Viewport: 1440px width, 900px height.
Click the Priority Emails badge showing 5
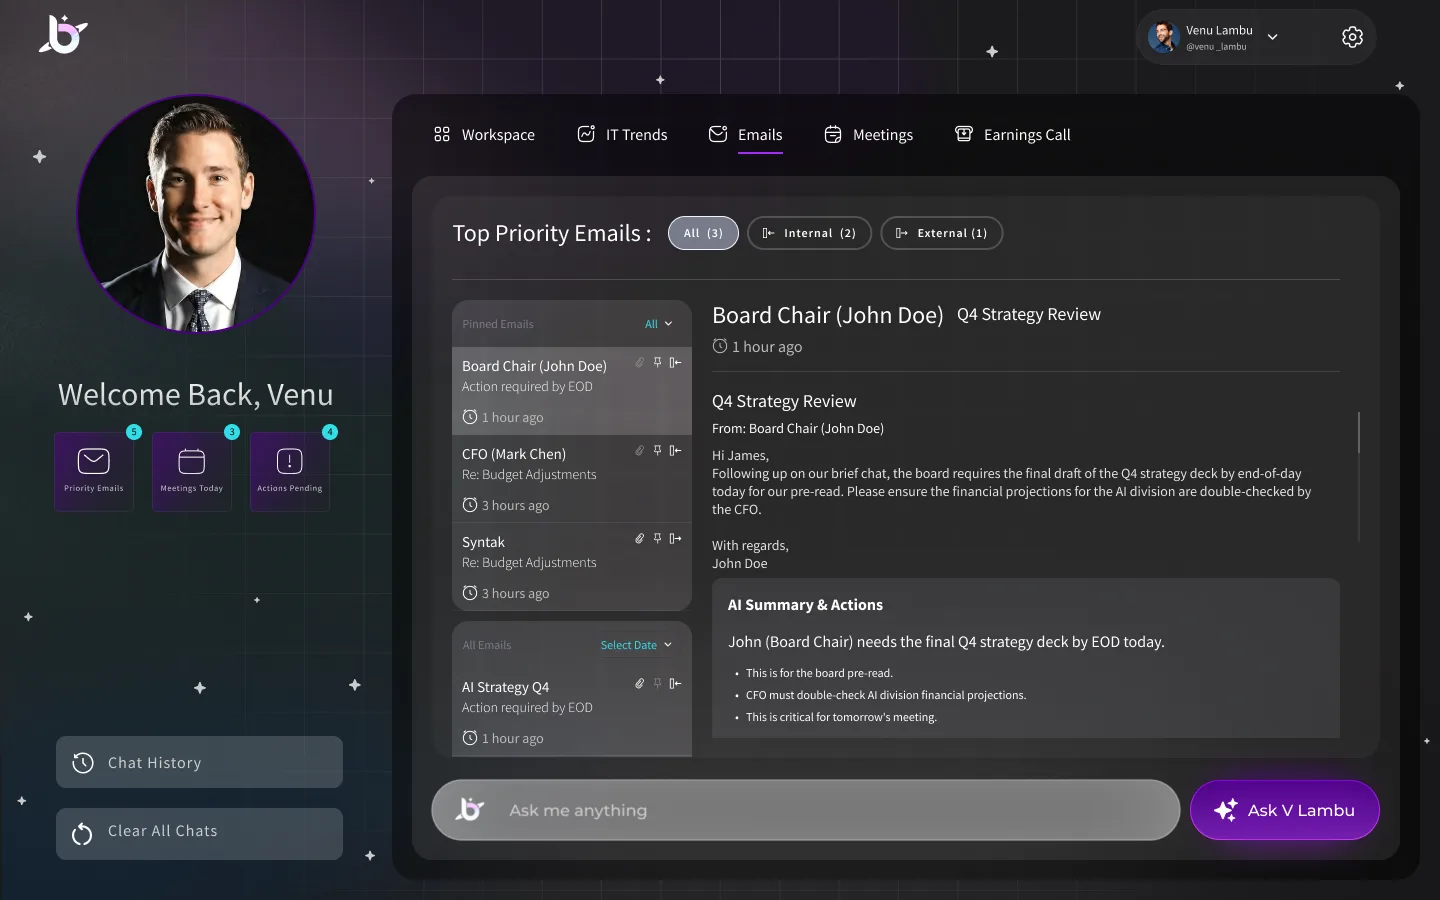point(134,432)
